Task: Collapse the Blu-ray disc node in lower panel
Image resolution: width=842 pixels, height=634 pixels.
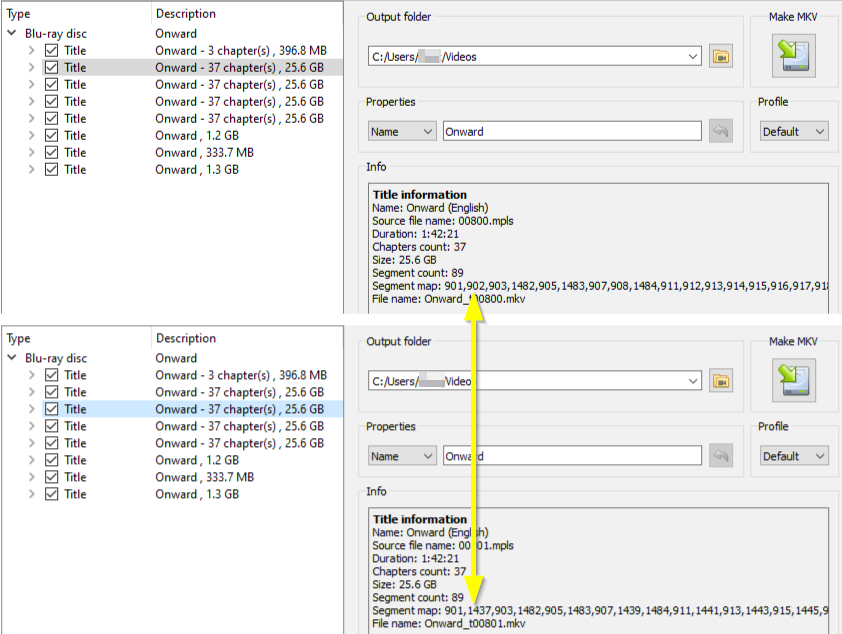Action: pyautogui.click(x=12, y=358)
